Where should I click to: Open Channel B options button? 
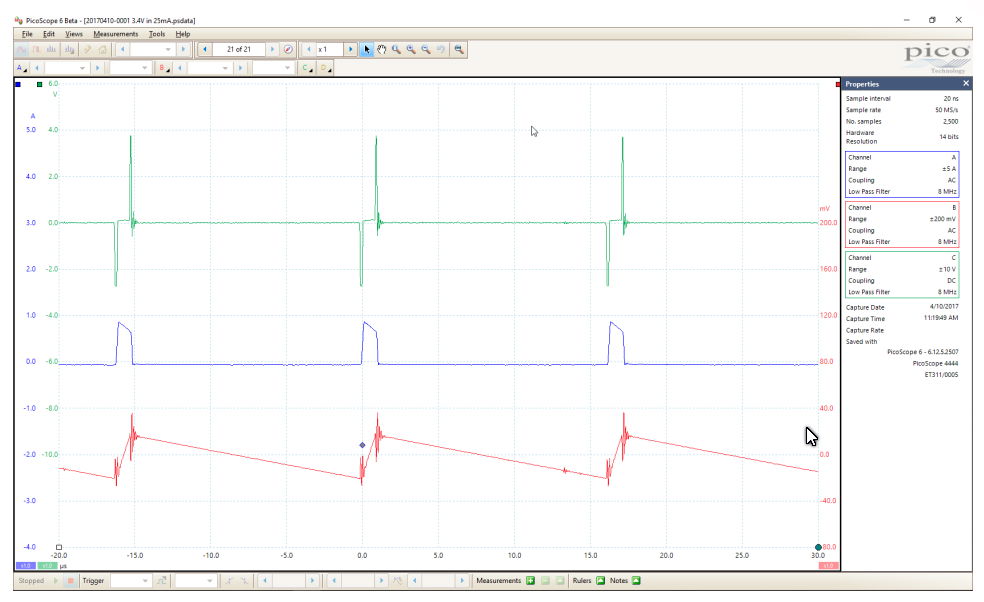(163, 68)
